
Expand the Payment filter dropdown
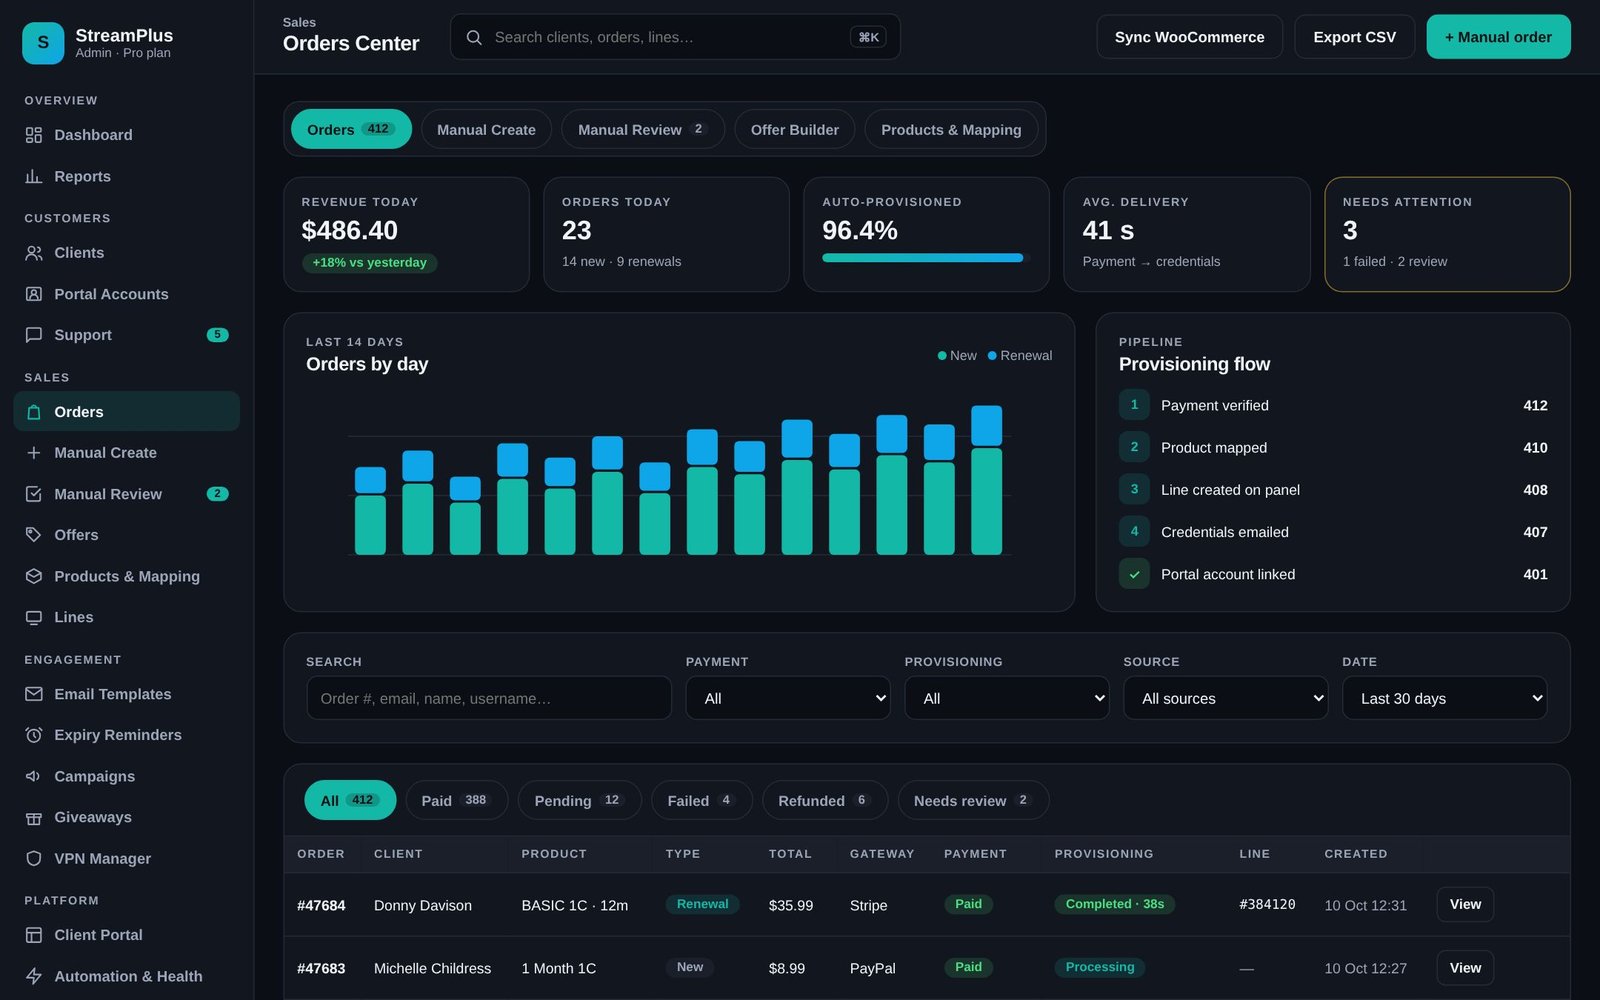point(788,698)
